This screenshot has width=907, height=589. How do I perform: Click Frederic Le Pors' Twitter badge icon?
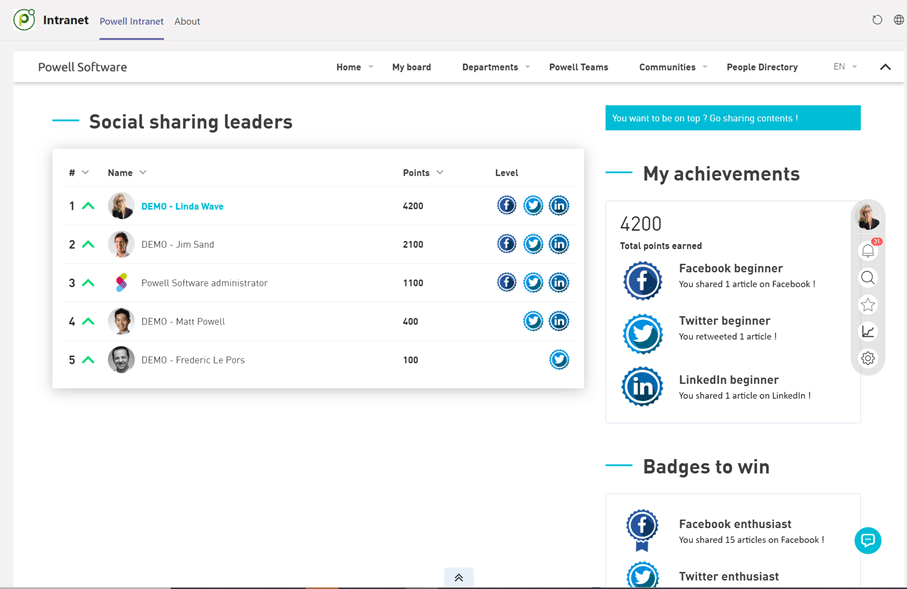[559, 359]
